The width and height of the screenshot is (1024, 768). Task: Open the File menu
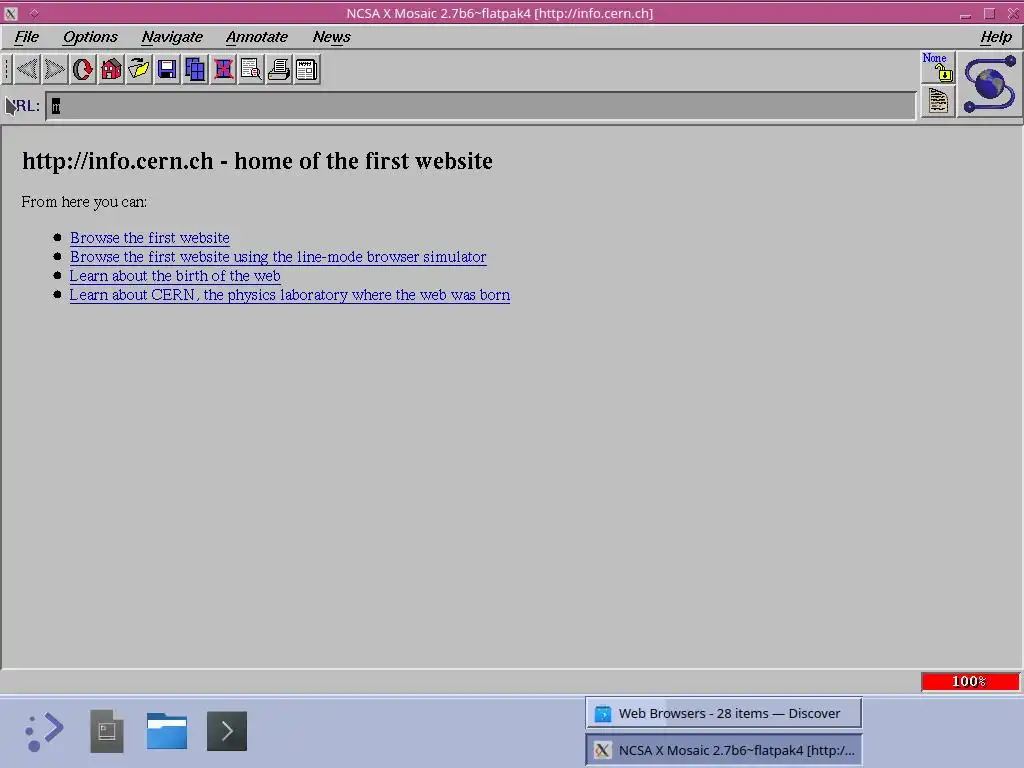pos(27,37)
